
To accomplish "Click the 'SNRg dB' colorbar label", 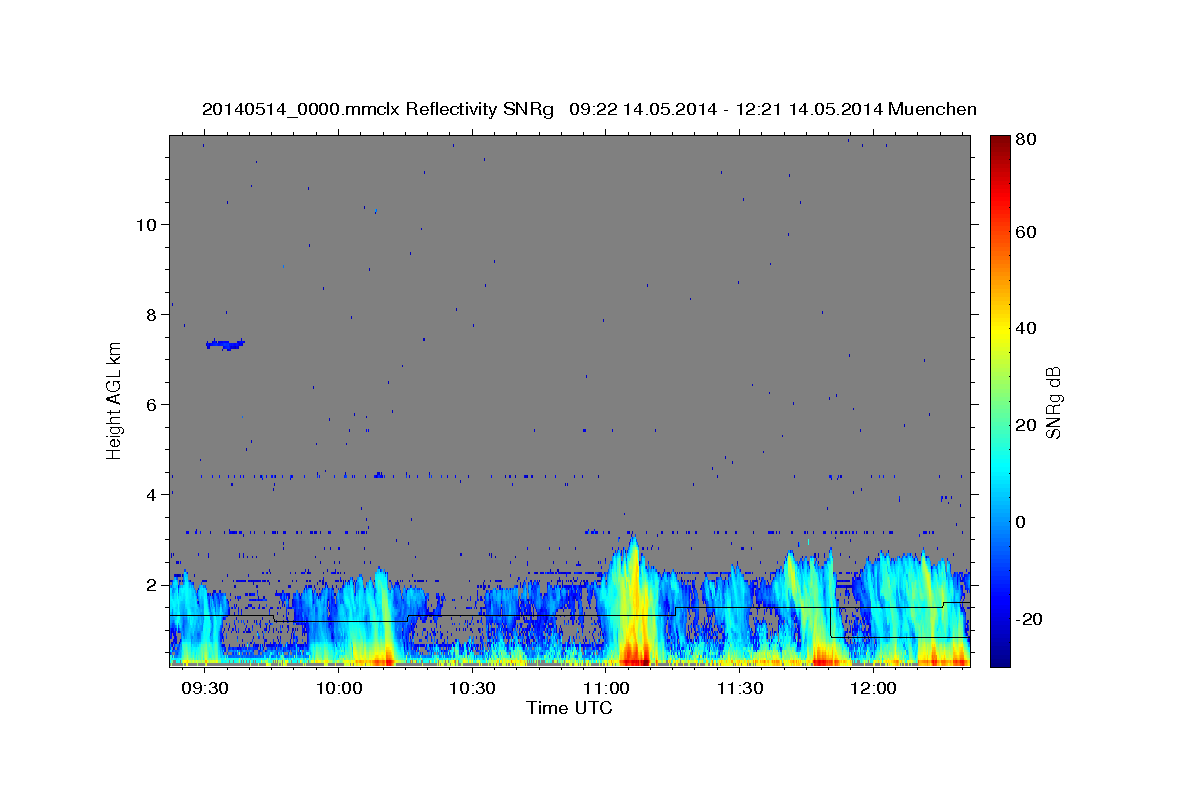I will [1053, 402].
